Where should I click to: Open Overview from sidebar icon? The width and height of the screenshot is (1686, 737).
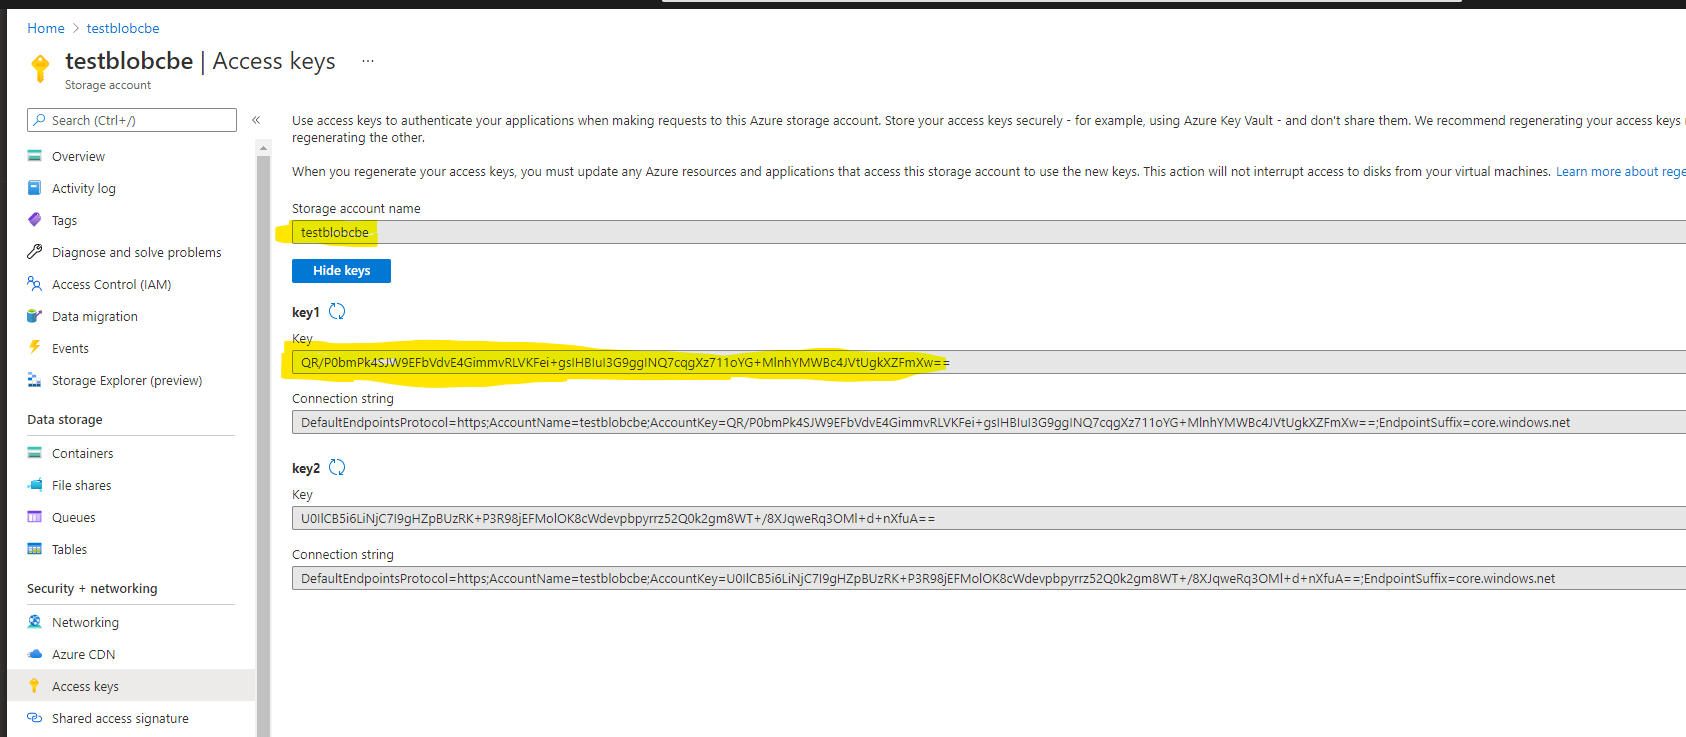coord(35,156)
